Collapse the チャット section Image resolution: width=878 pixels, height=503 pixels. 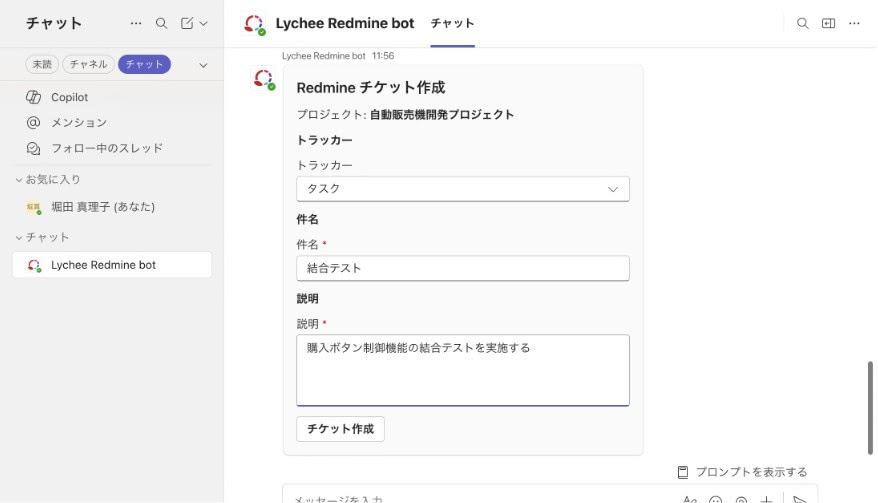pos(43,237)
